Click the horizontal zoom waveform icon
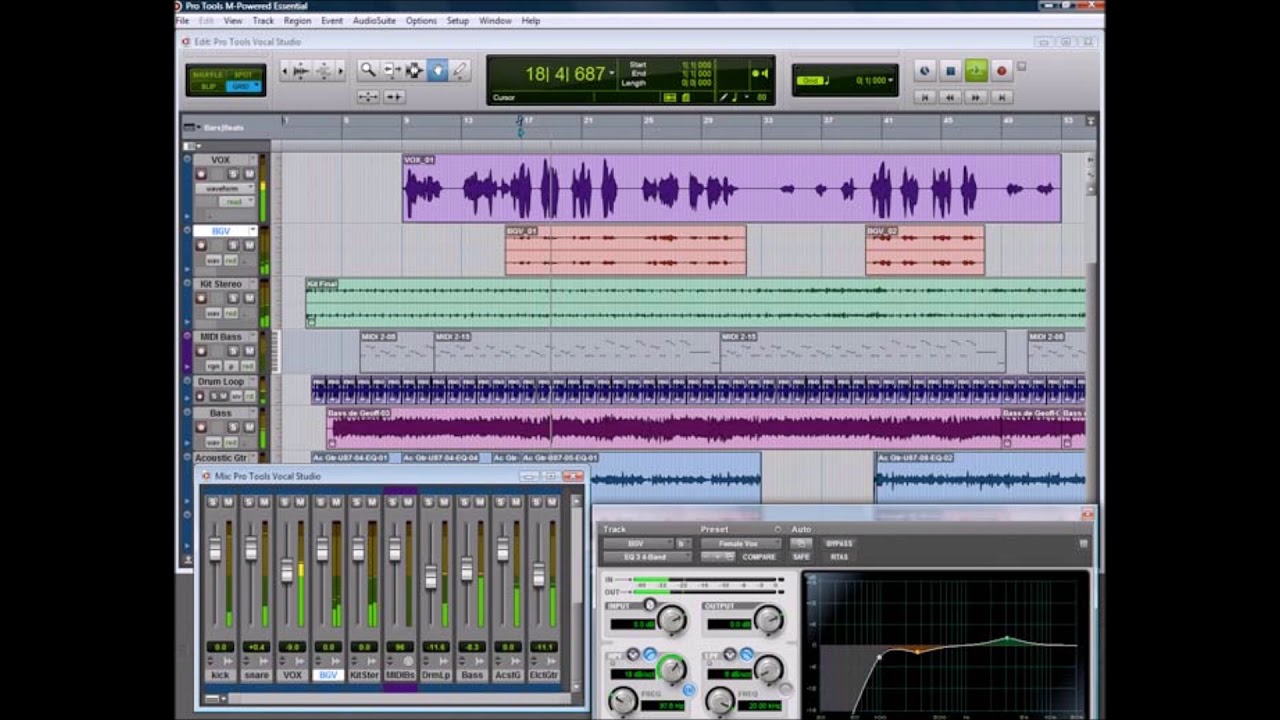1280x720 pixels. [x=300, y=70]
